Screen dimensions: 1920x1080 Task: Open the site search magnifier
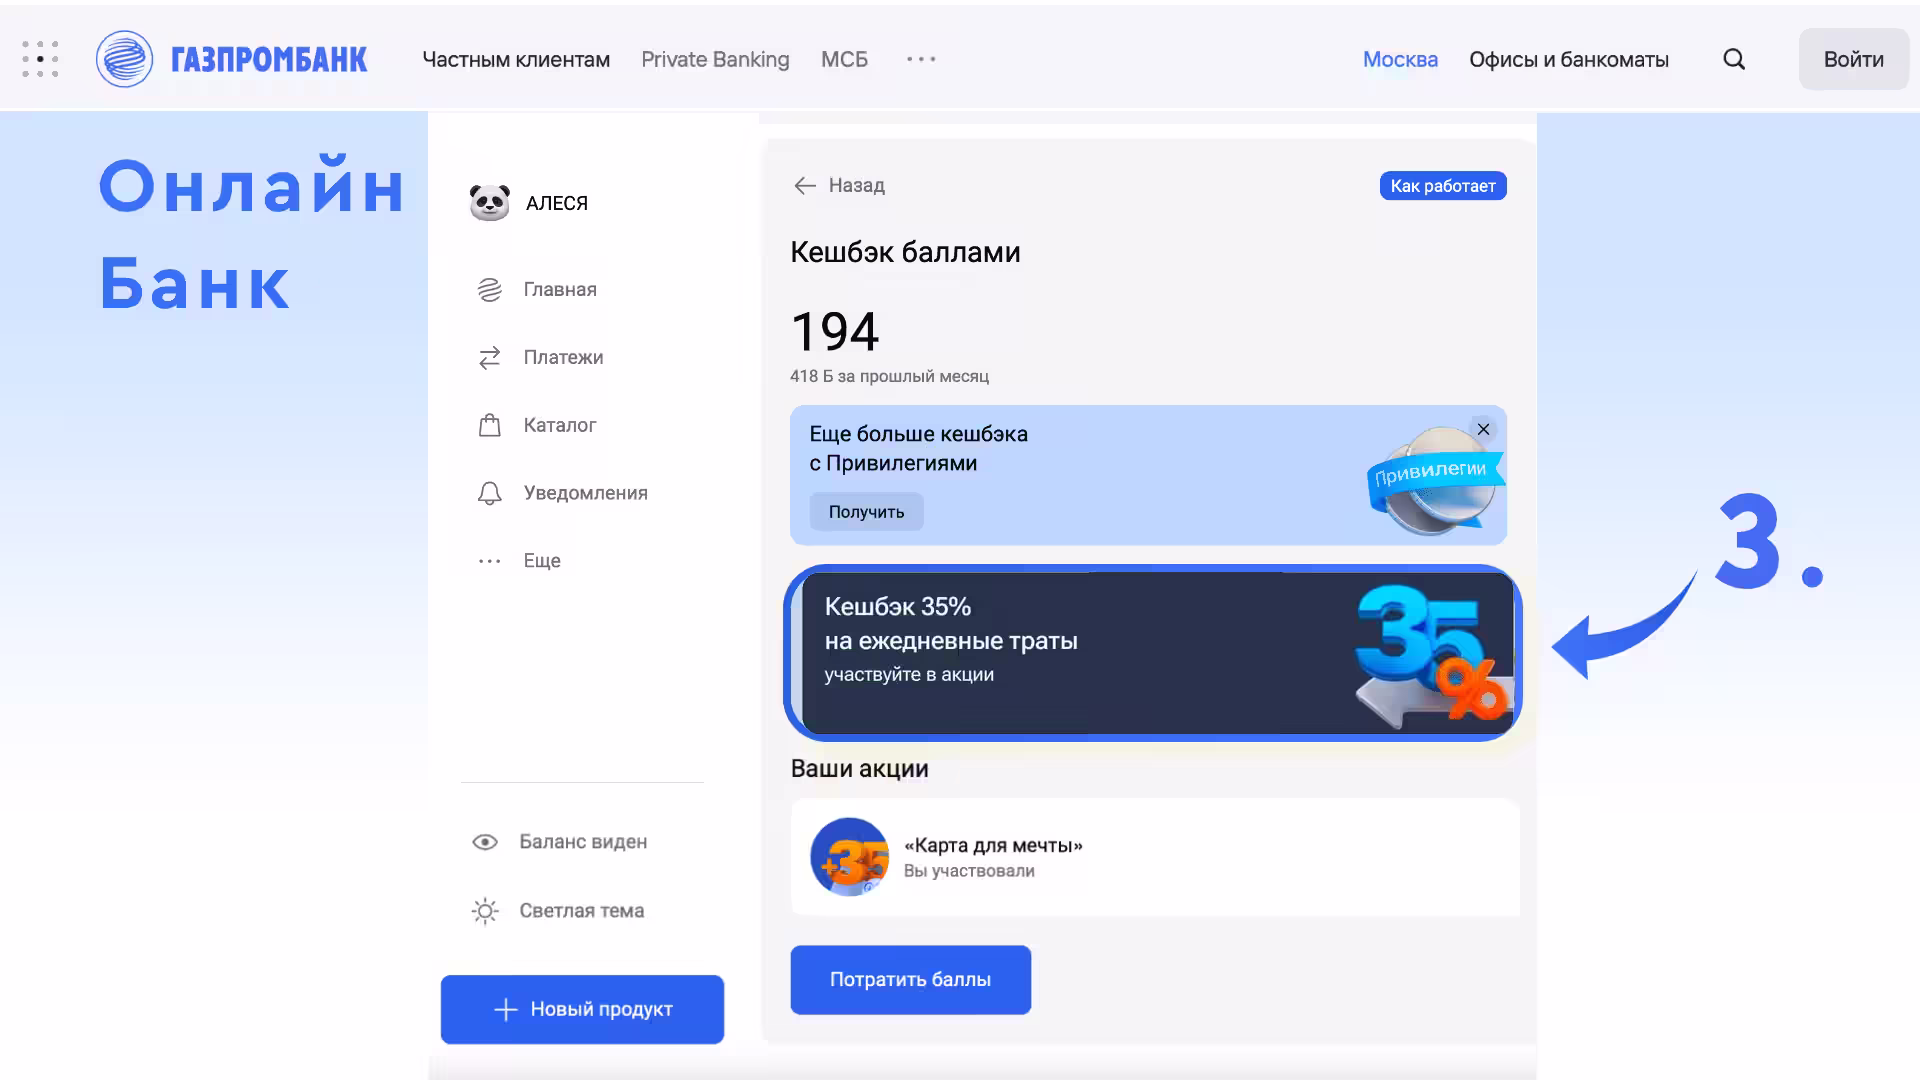tap(1734, 59)
